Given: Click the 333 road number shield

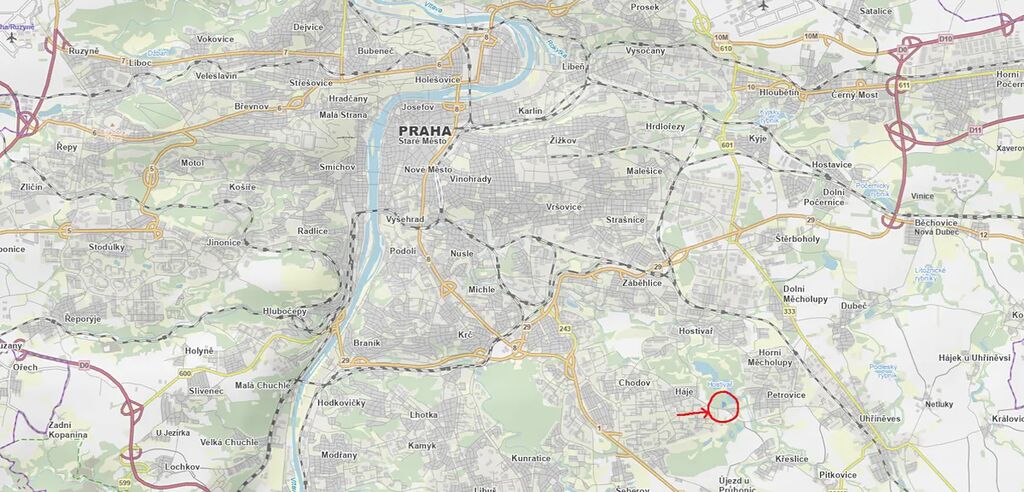Looking at the screenshot, I should point(790,312).
